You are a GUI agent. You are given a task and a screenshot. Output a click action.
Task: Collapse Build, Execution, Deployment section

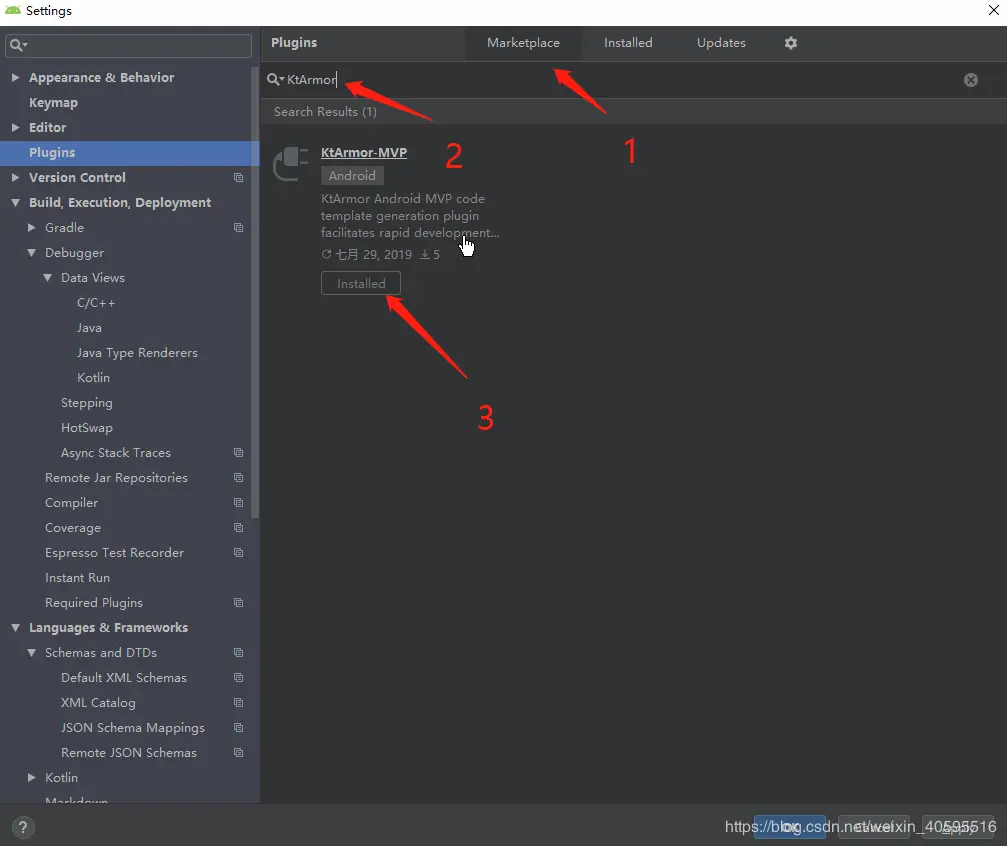[15, 202]
